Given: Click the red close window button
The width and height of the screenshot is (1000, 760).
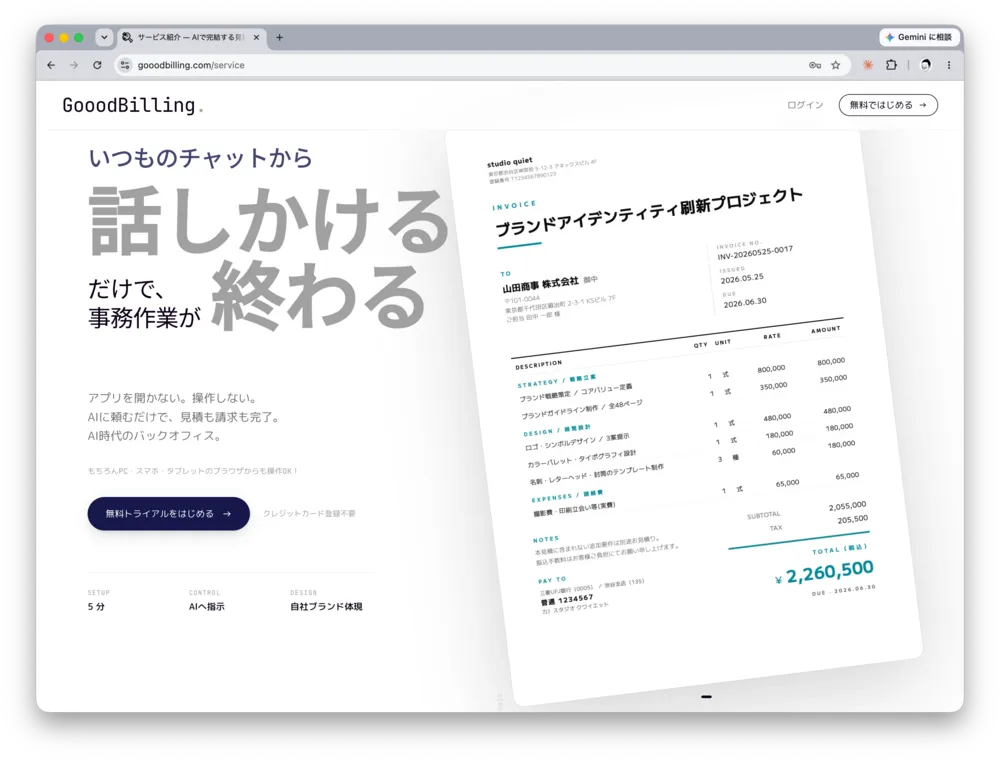Looking at the screenshot, I should click(x=49, y=38).
